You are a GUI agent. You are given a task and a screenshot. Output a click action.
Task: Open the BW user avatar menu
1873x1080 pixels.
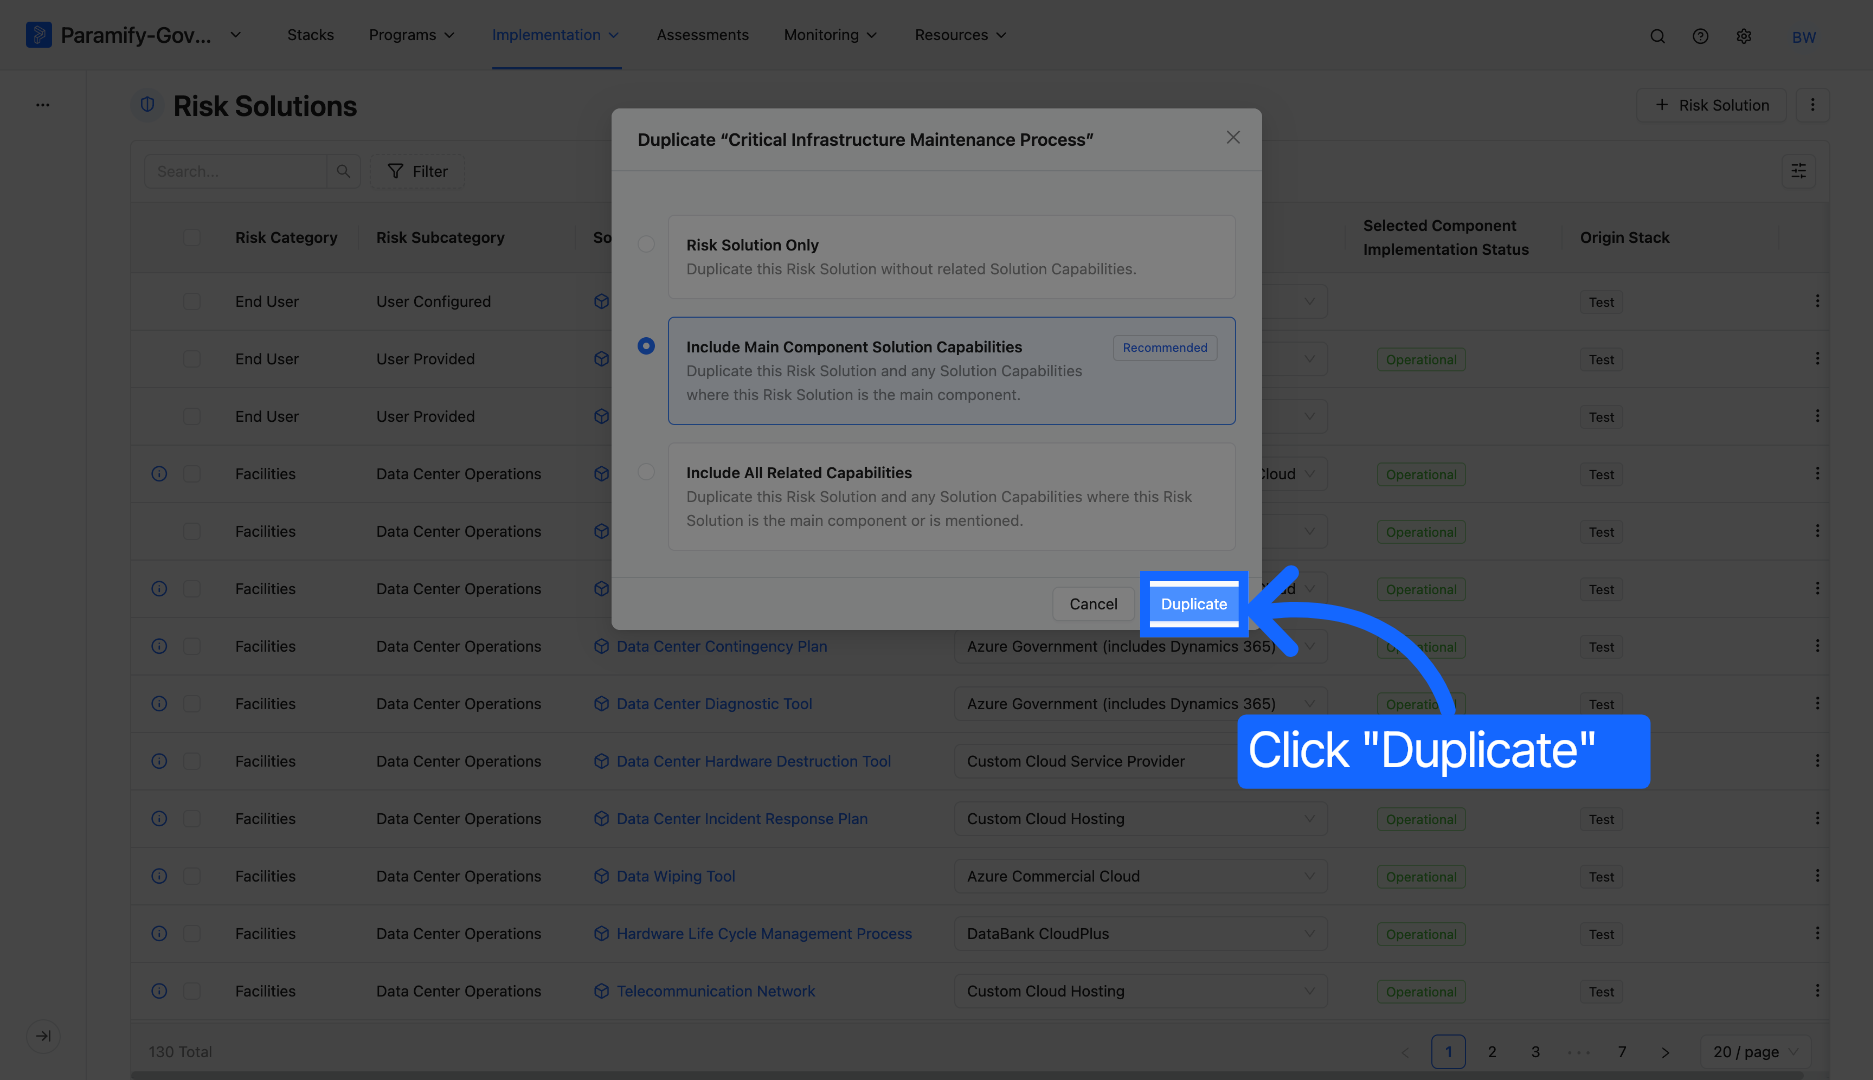[x=1804, y=37]
